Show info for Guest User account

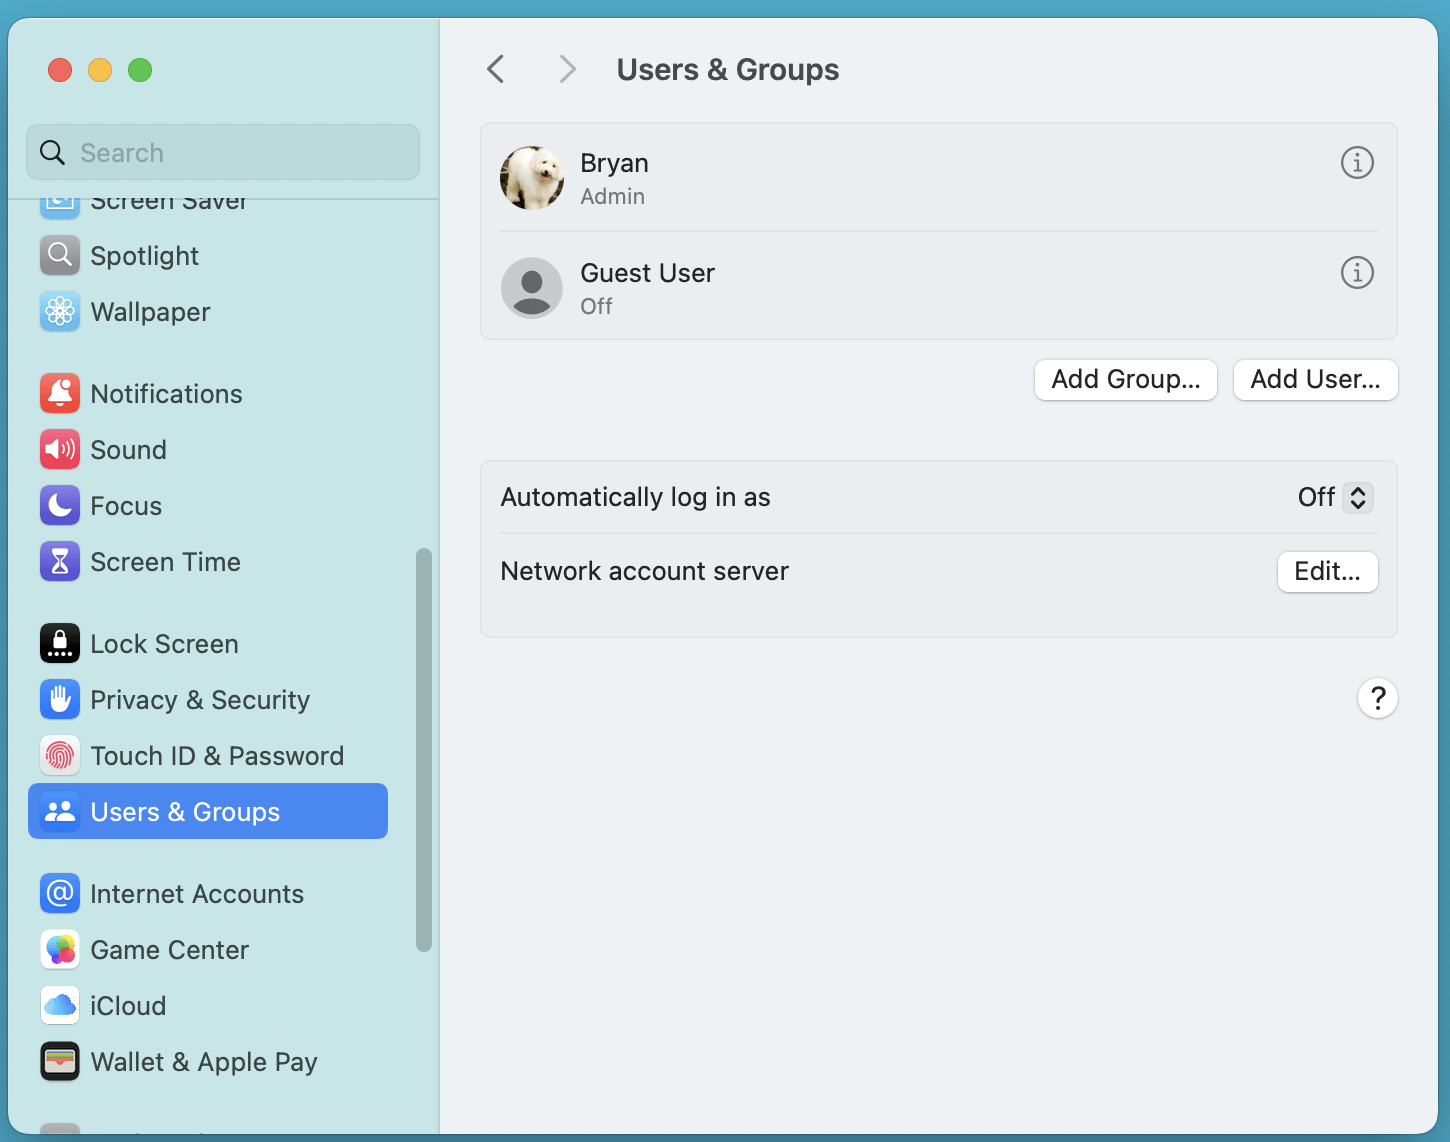1356,273
